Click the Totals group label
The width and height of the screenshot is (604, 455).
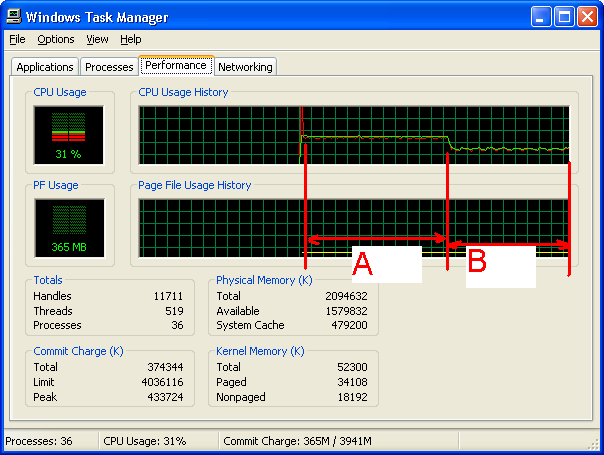click(x=48, y=280)
